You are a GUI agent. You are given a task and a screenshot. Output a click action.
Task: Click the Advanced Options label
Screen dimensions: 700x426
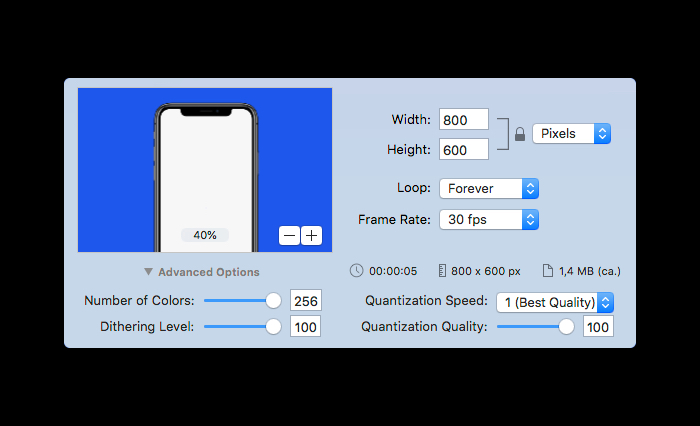point(208,272)
